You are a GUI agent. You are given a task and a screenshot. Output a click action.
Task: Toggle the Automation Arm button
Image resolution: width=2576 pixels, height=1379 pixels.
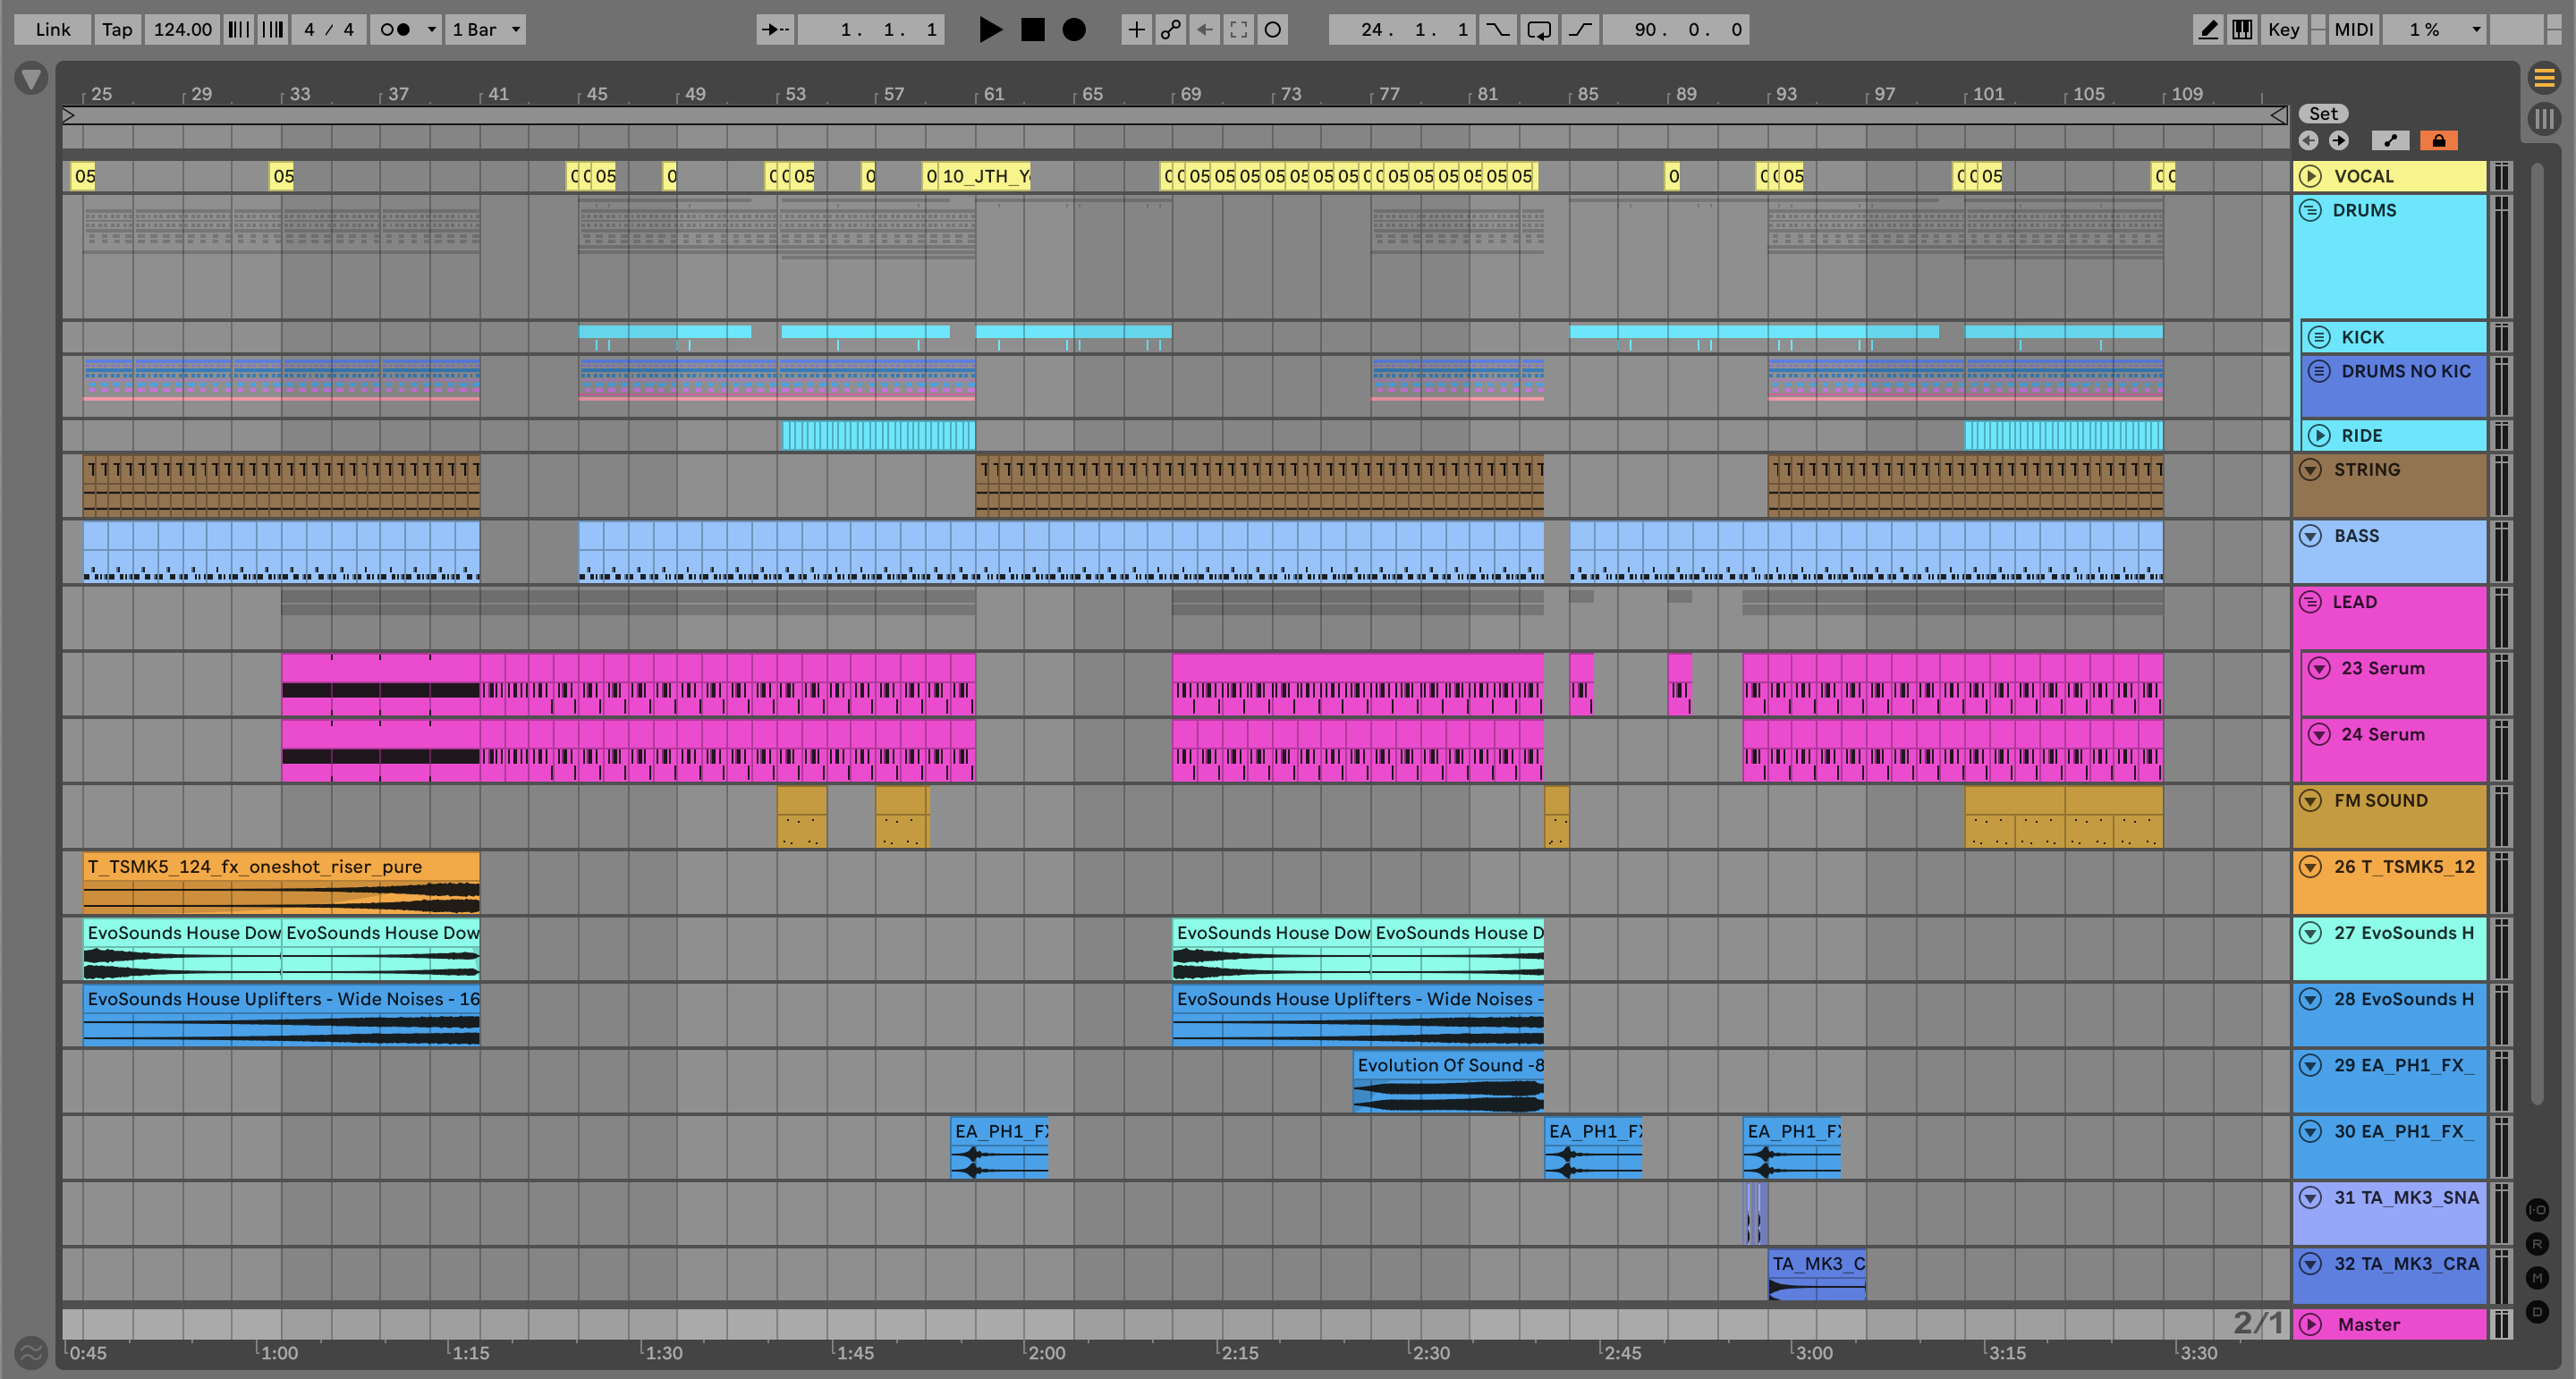point(1170,29)
